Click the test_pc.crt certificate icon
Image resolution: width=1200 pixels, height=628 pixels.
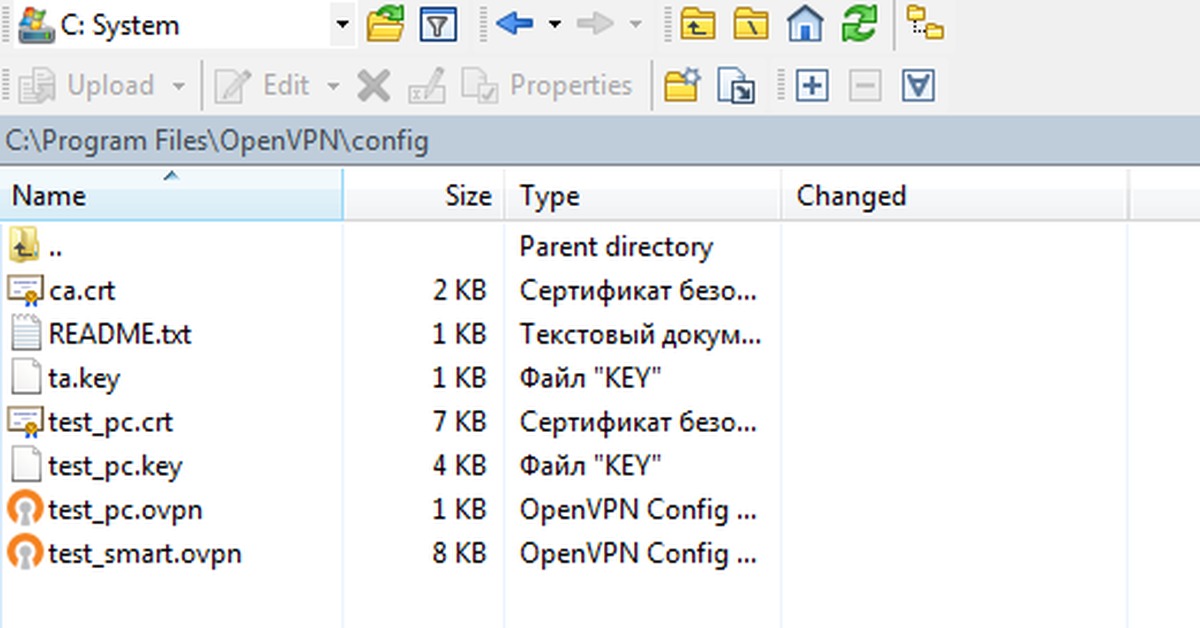point(24,422)
